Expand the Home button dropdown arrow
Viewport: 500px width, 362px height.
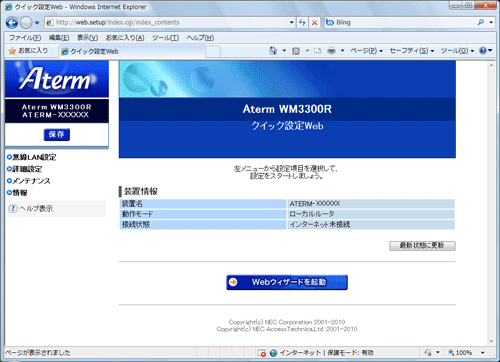(x=284, y=51)
